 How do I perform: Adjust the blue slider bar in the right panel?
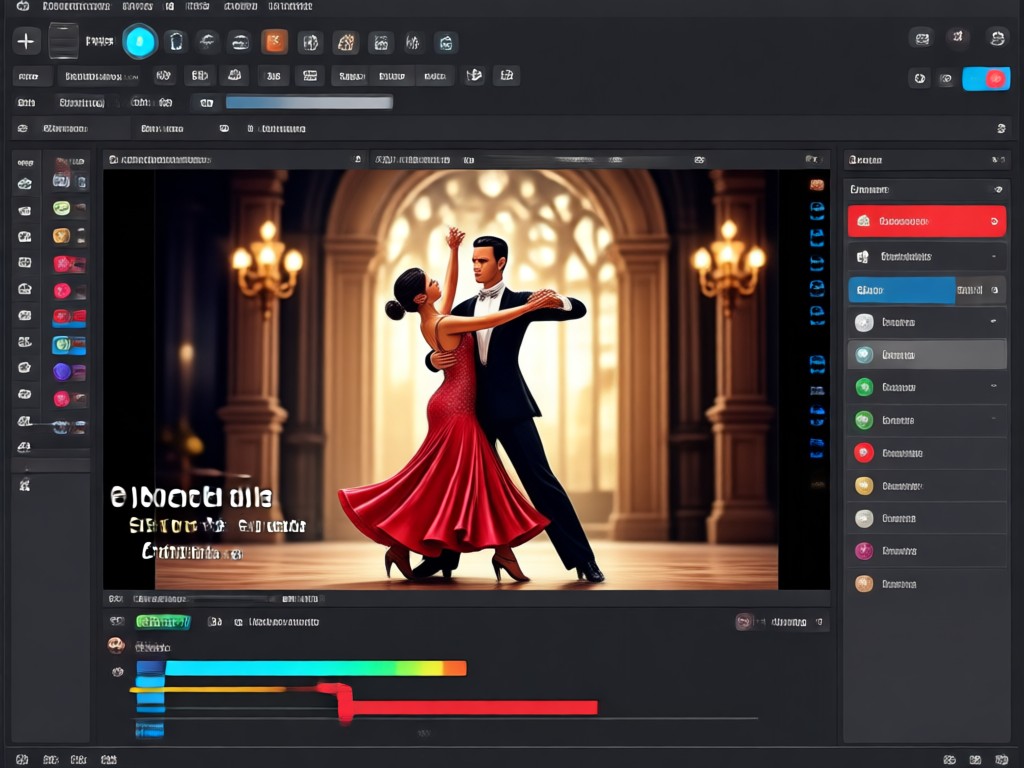pos(901,290)
